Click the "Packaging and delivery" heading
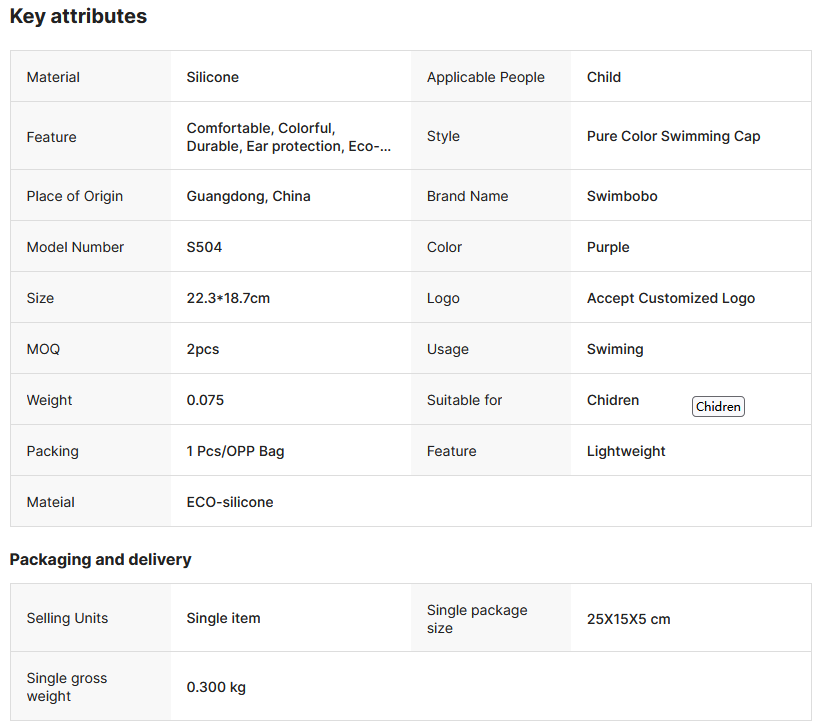Image resolution: width=821 pixels, height=728 pixels. point(100,560)
